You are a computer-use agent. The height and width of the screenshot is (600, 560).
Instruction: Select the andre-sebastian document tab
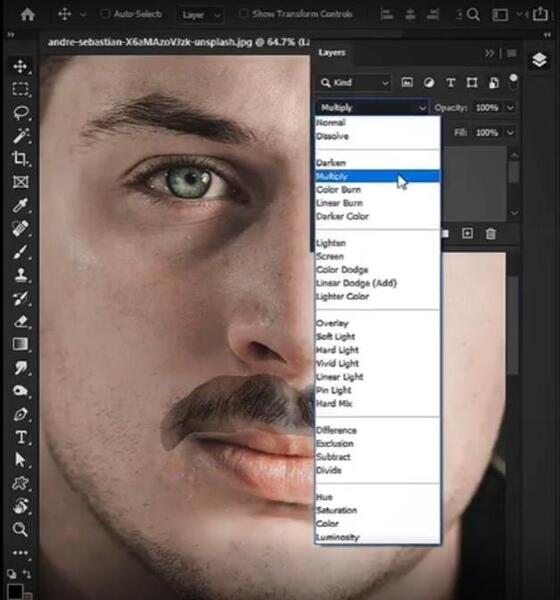178,42
